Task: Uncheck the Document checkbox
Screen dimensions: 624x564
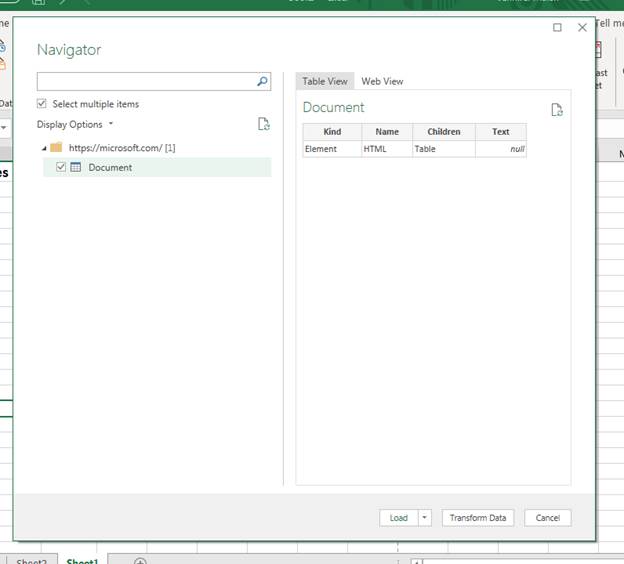Action: tap(61, 167)
